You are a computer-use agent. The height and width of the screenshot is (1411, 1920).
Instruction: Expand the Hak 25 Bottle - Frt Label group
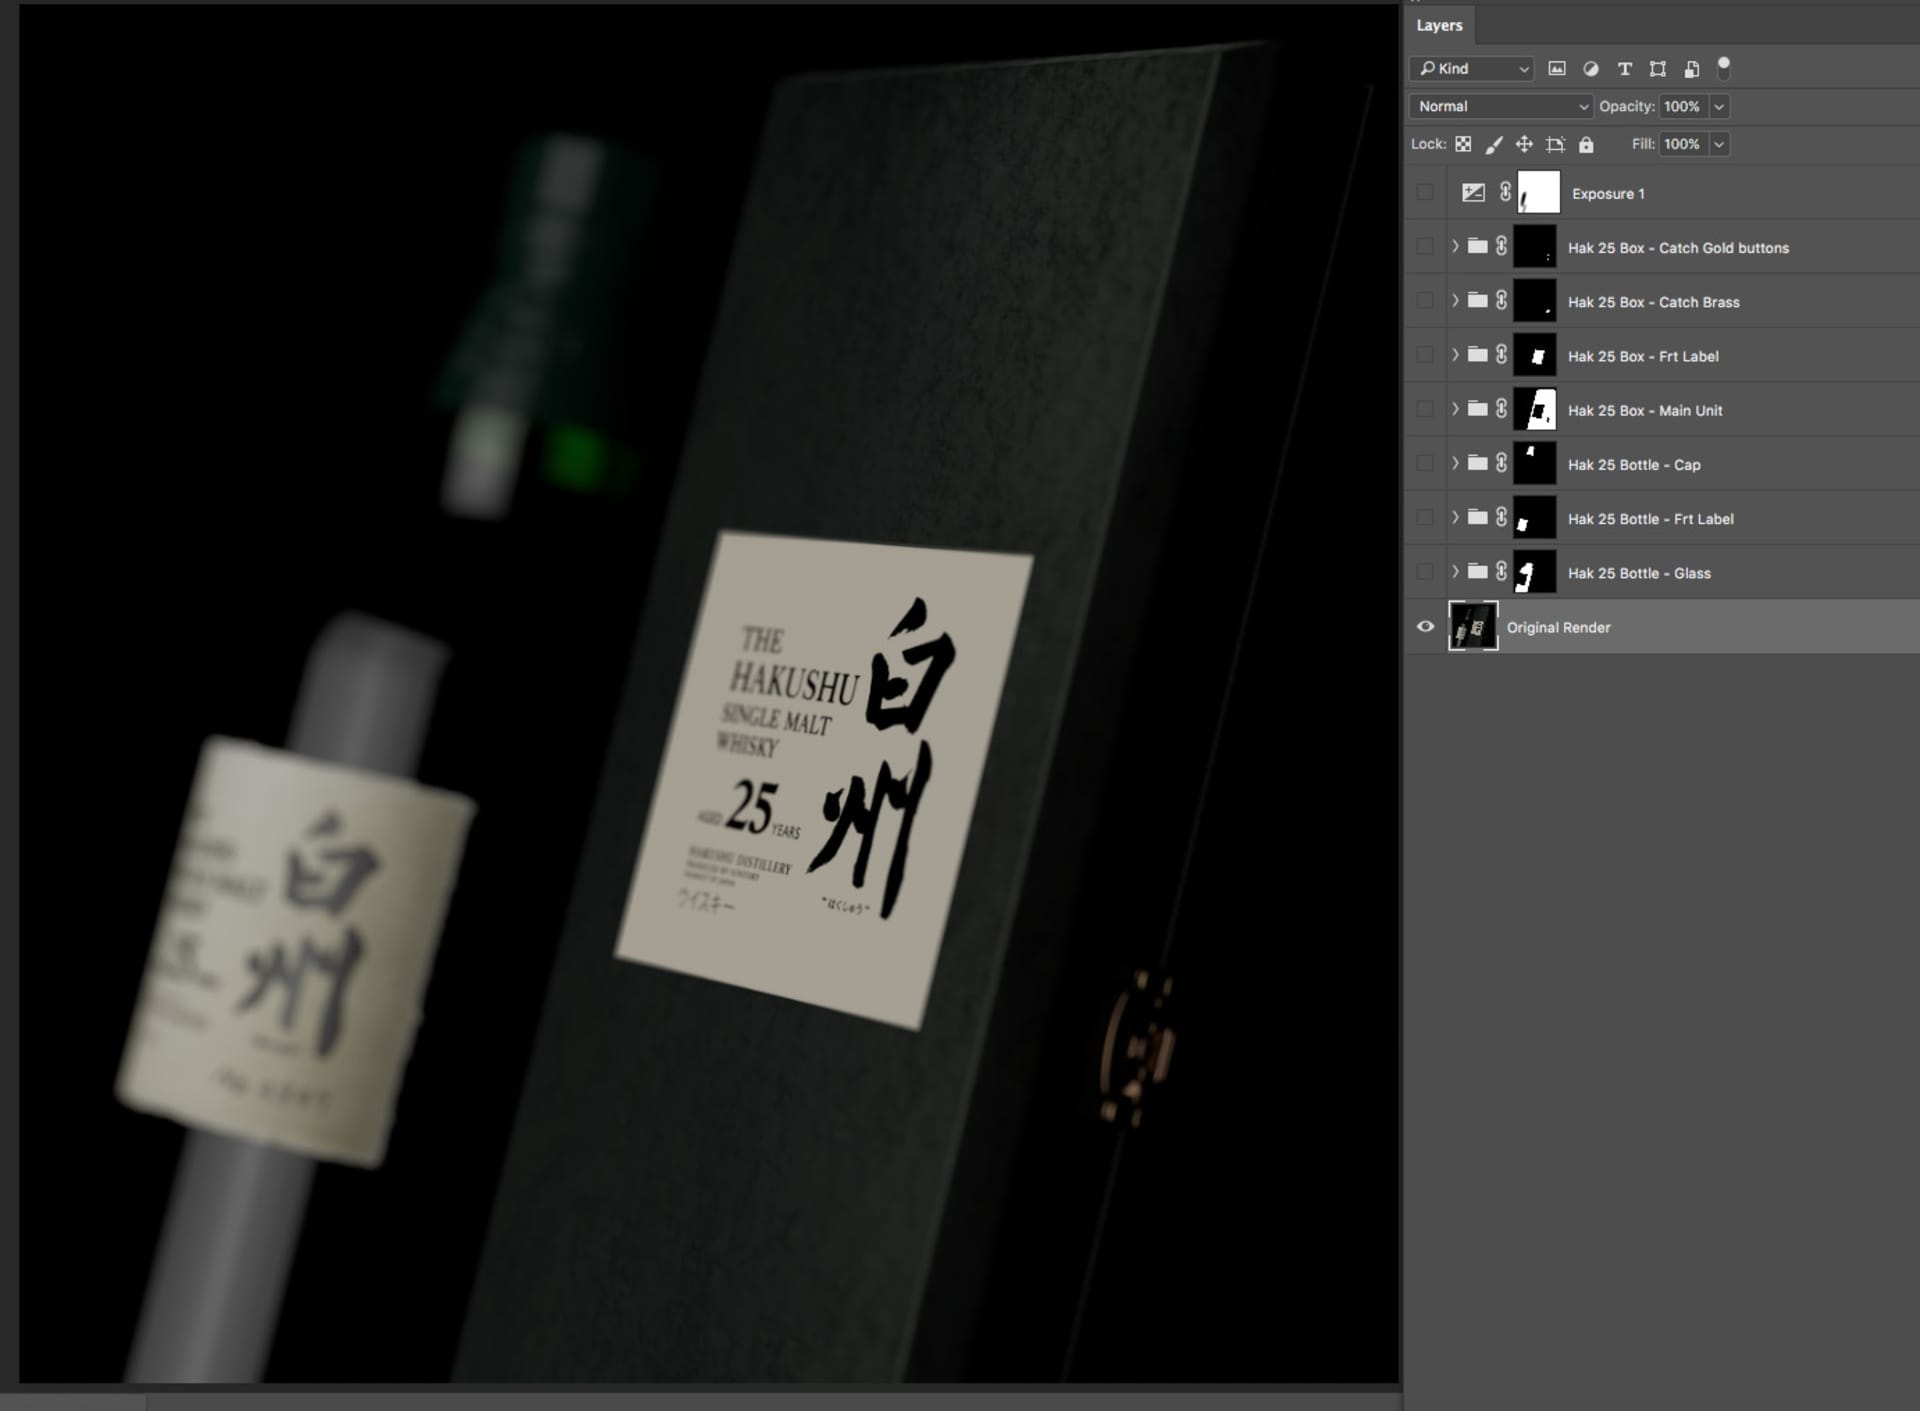pos(1455,519)
